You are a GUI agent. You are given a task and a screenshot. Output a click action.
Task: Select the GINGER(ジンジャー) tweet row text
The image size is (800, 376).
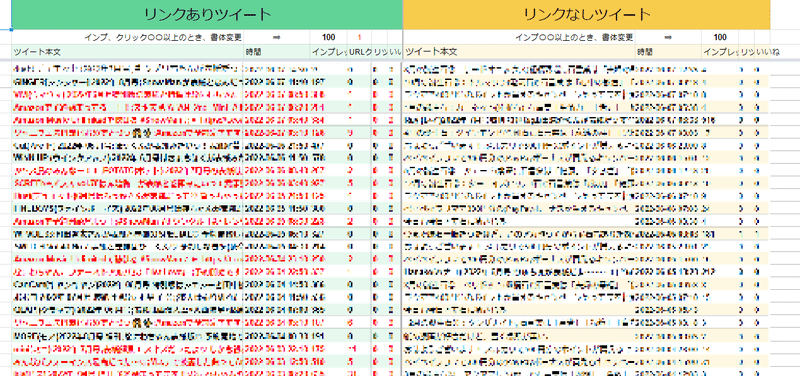[x=128, y=81]
